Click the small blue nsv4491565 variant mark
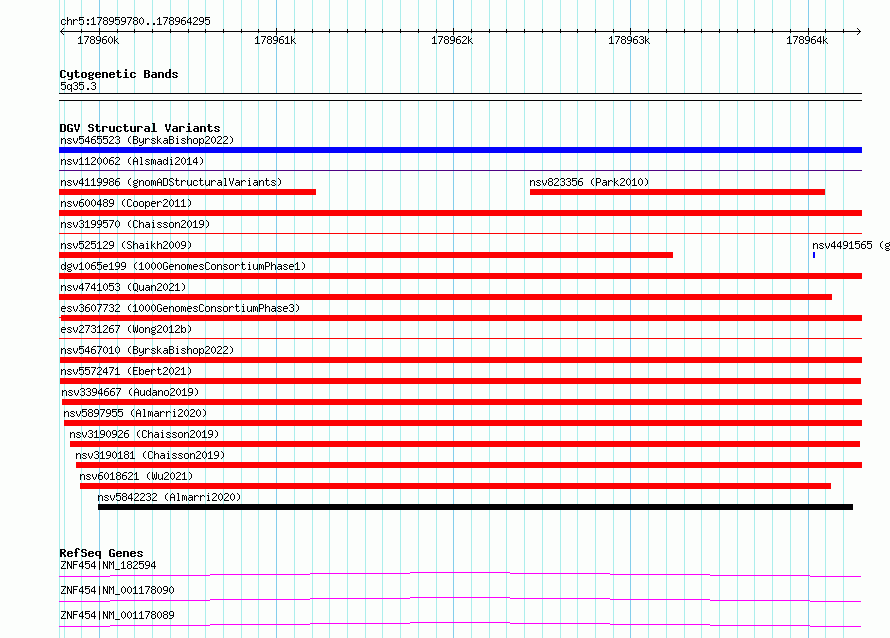 click(x=814, y=255)
